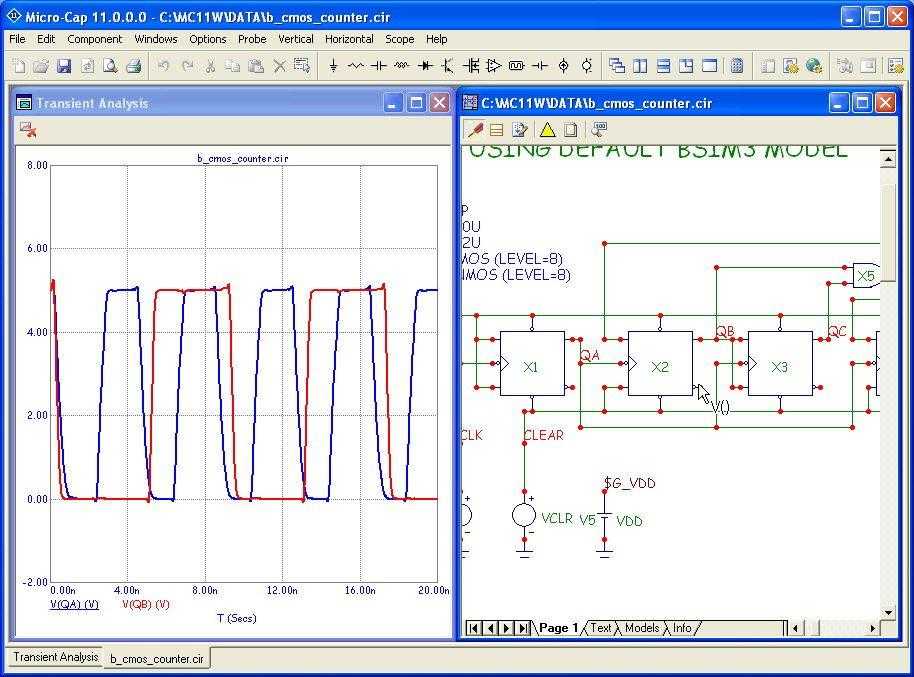The height and width of the screenshot is (677, 914).
Task: Click the print icon in main toolbar
Action: point(133,66)
